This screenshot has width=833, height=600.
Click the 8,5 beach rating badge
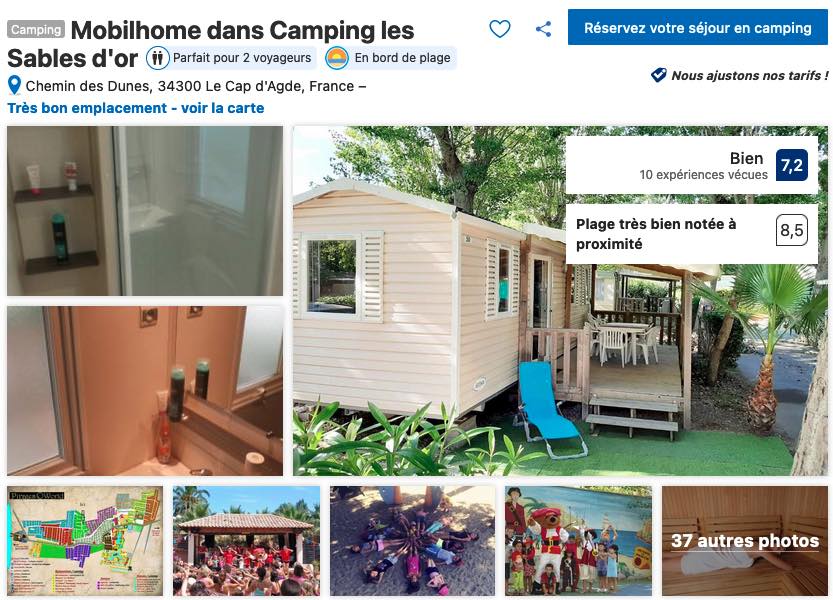pos(792,230)
